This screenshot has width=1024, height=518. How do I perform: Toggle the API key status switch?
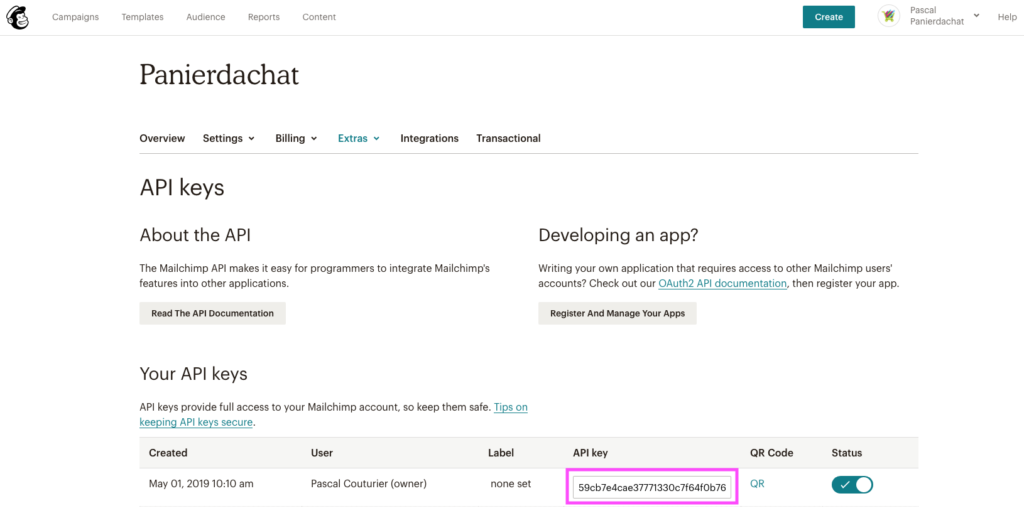click(852, 485)
